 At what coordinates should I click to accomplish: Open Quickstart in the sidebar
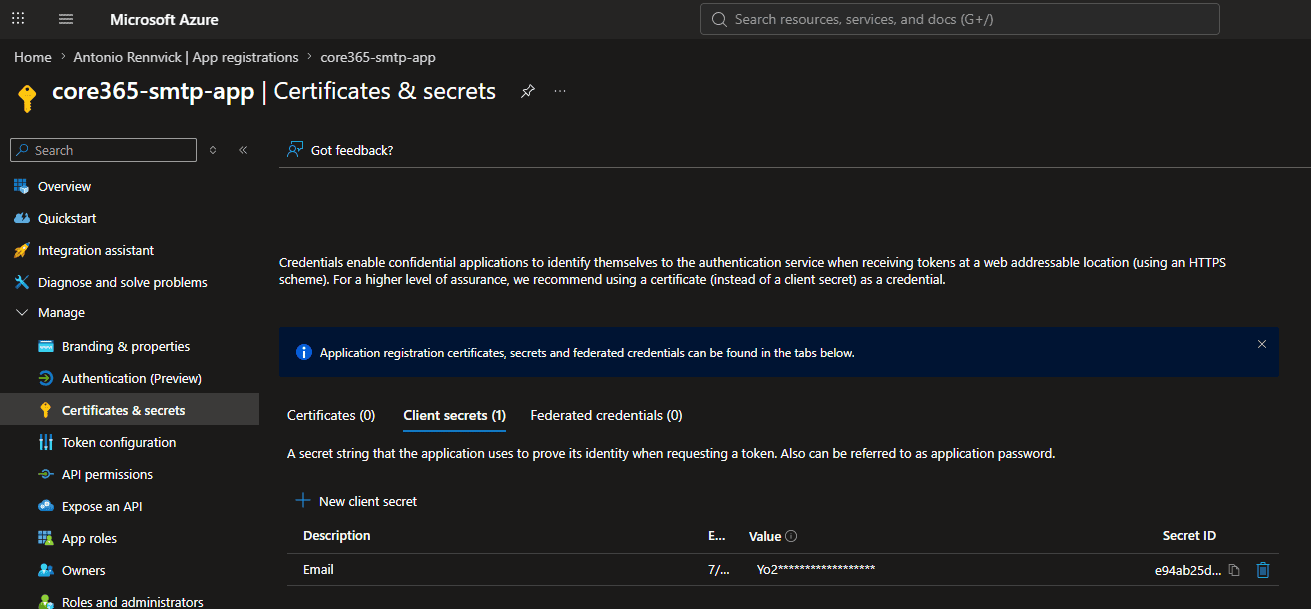click(x=67, y=218)
